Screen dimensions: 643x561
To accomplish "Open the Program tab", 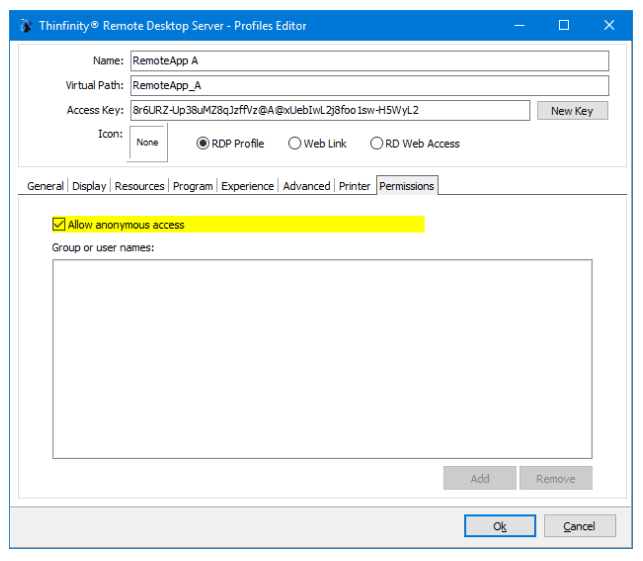I will point(192,186).
